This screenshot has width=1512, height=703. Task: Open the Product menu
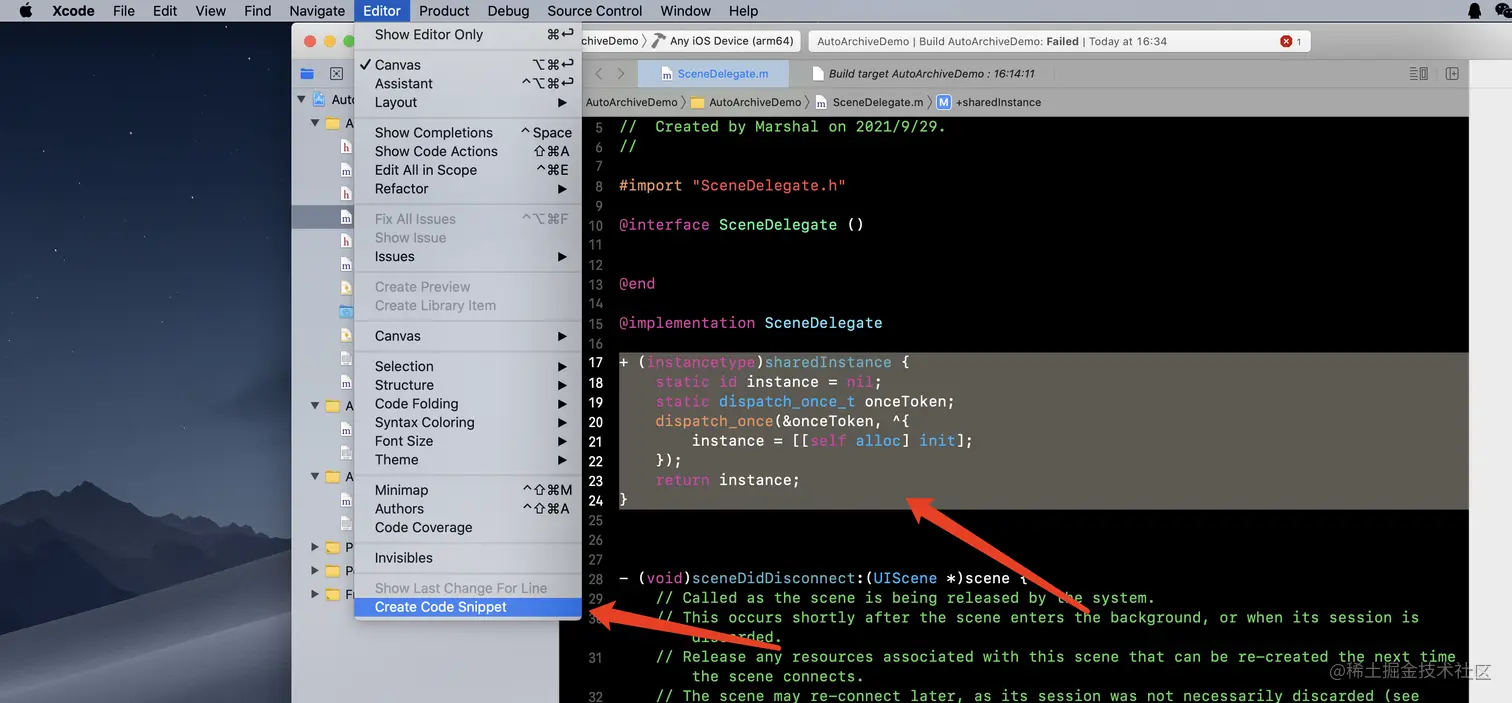tap(444, 11)
